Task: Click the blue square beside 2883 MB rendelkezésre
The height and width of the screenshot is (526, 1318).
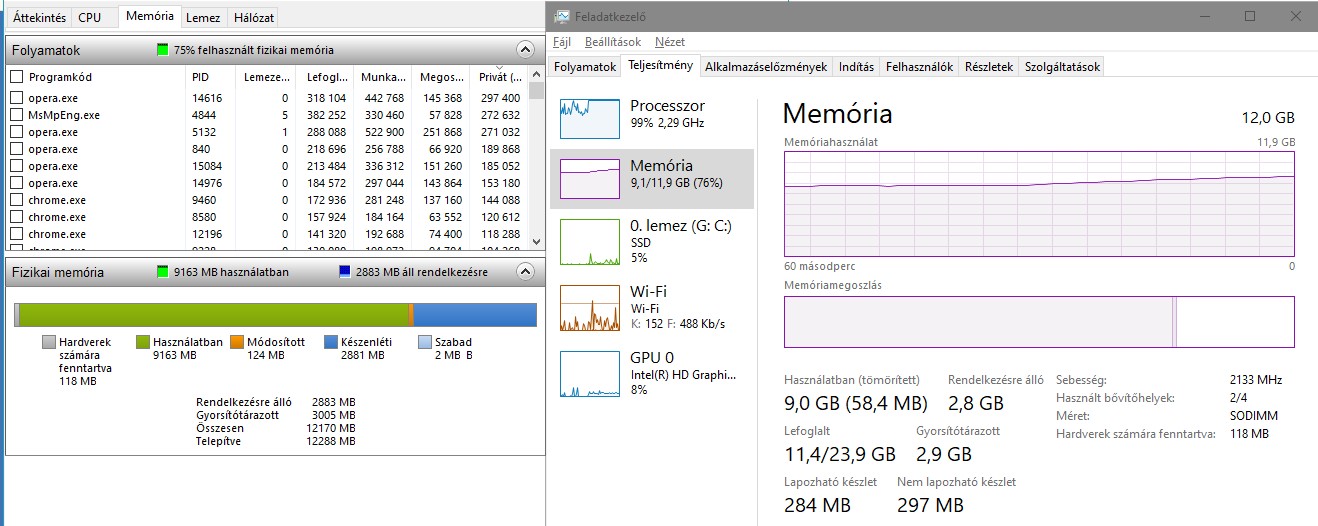Action: point(345,271)
